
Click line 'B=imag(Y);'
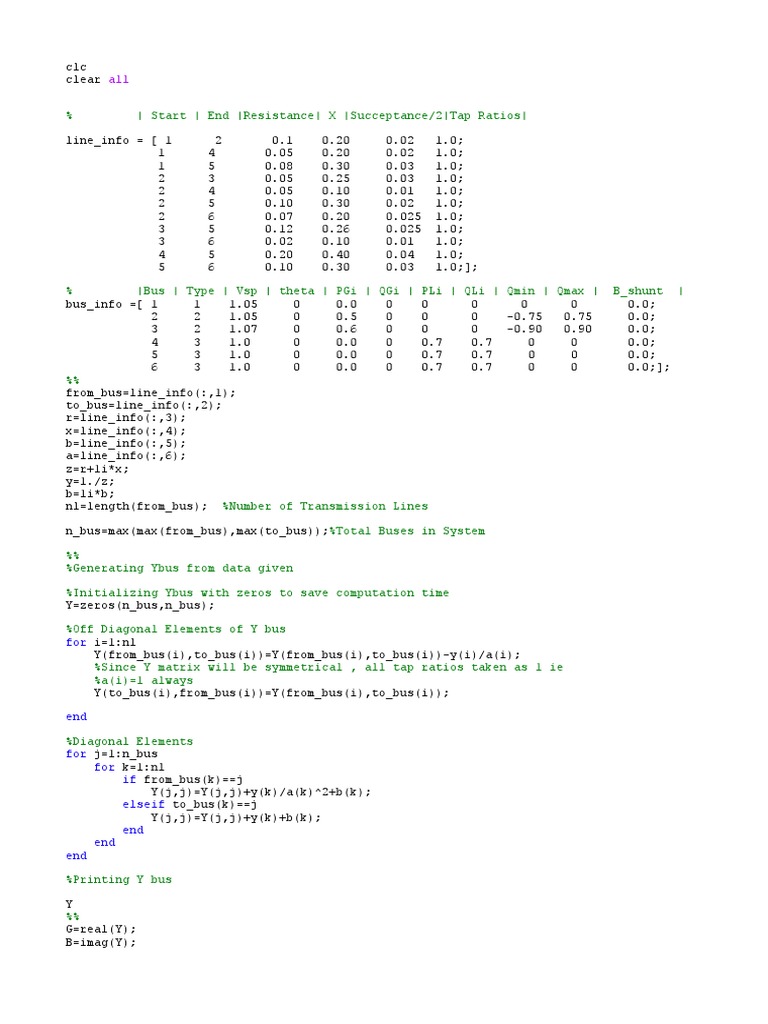tap(101, 942)
